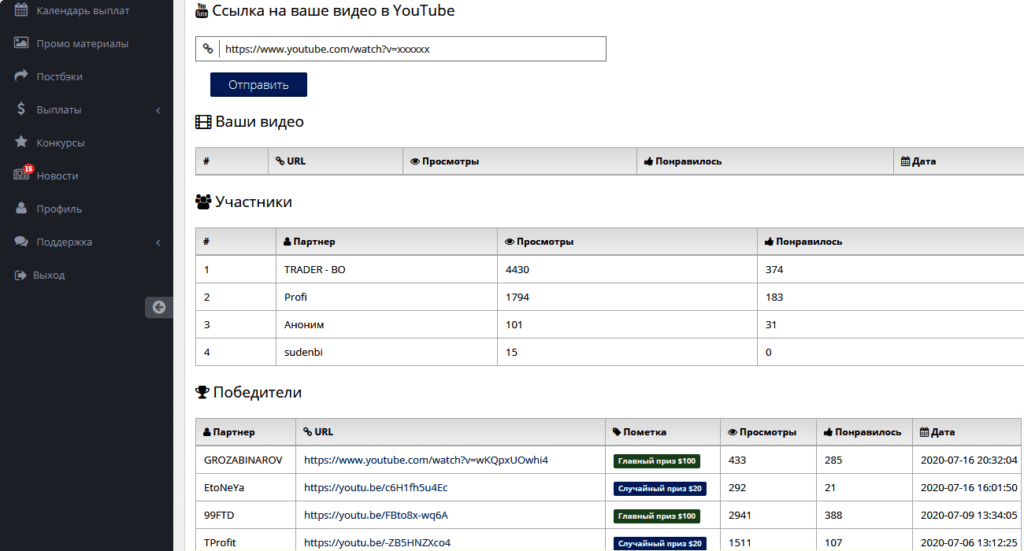Image resolution: width=1024 pixels, height=551 pixels.
Task: Expand the Выплаты submenu chevron
Action: tap(158, 110)
